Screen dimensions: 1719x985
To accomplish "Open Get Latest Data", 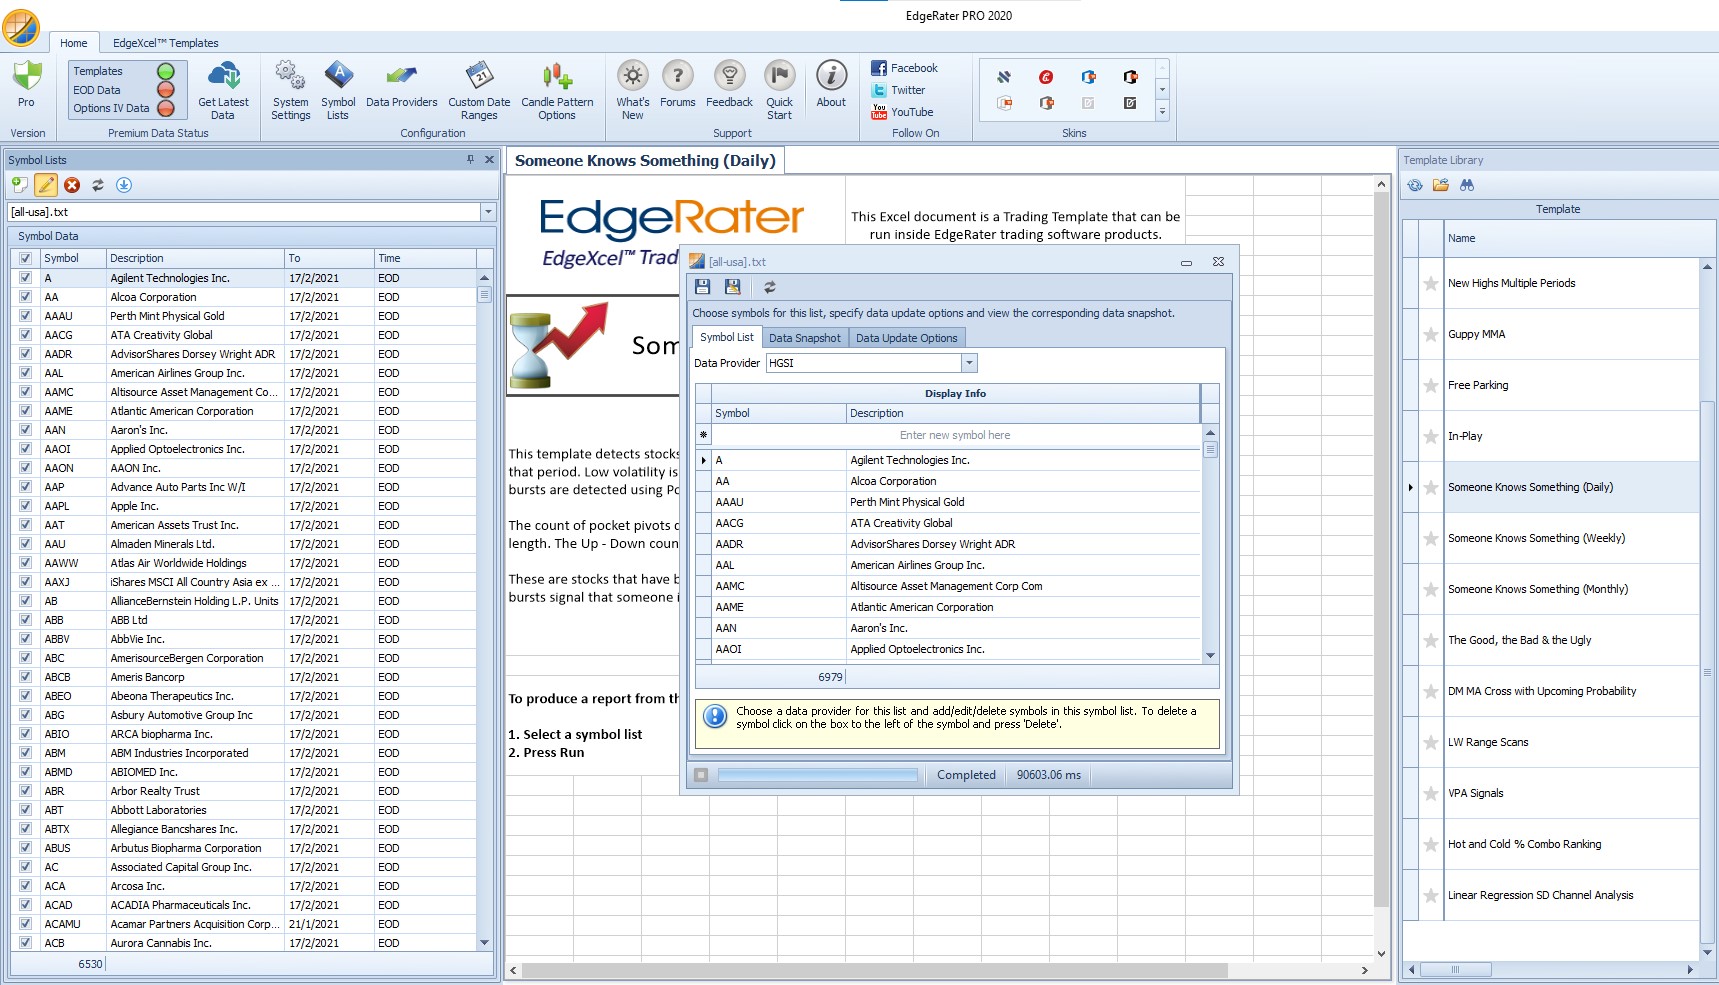I will [x=223, y=90].
